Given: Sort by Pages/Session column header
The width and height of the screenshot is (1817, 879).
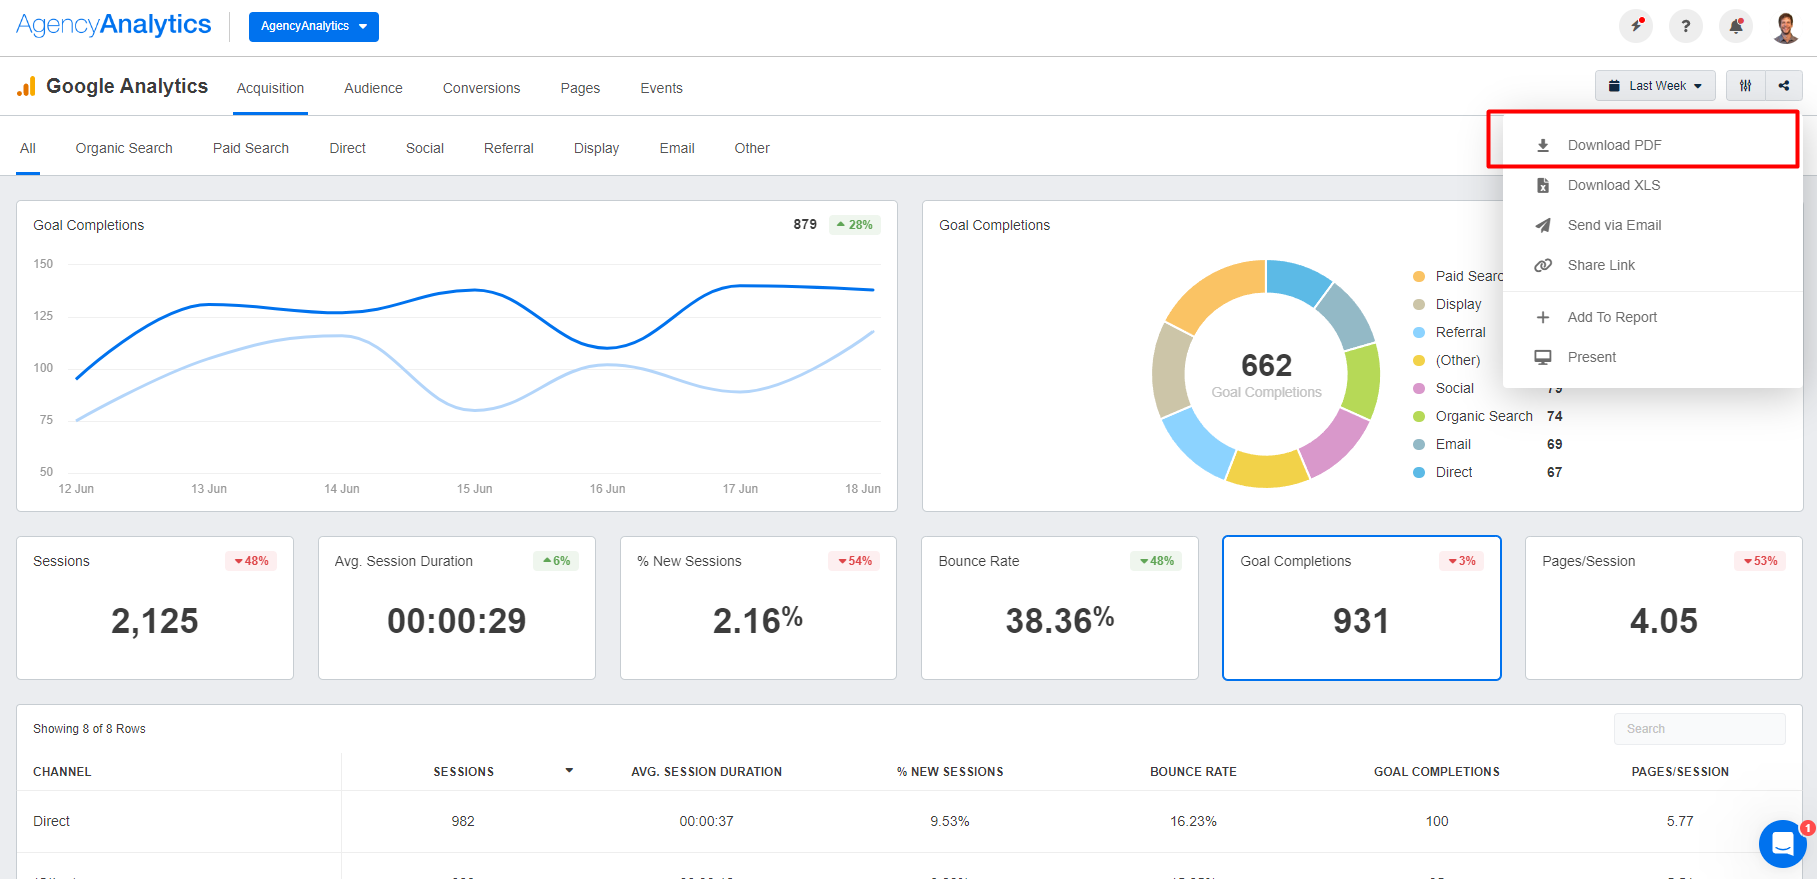Looking at the screenshot, I should (1680, 772).
